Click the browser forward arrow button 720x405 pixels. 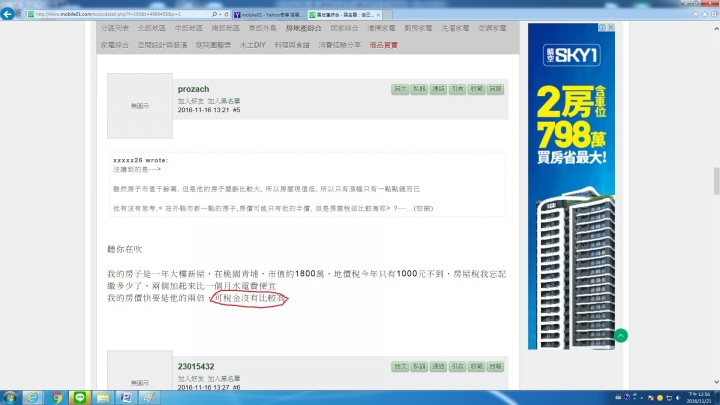[20, 14]
